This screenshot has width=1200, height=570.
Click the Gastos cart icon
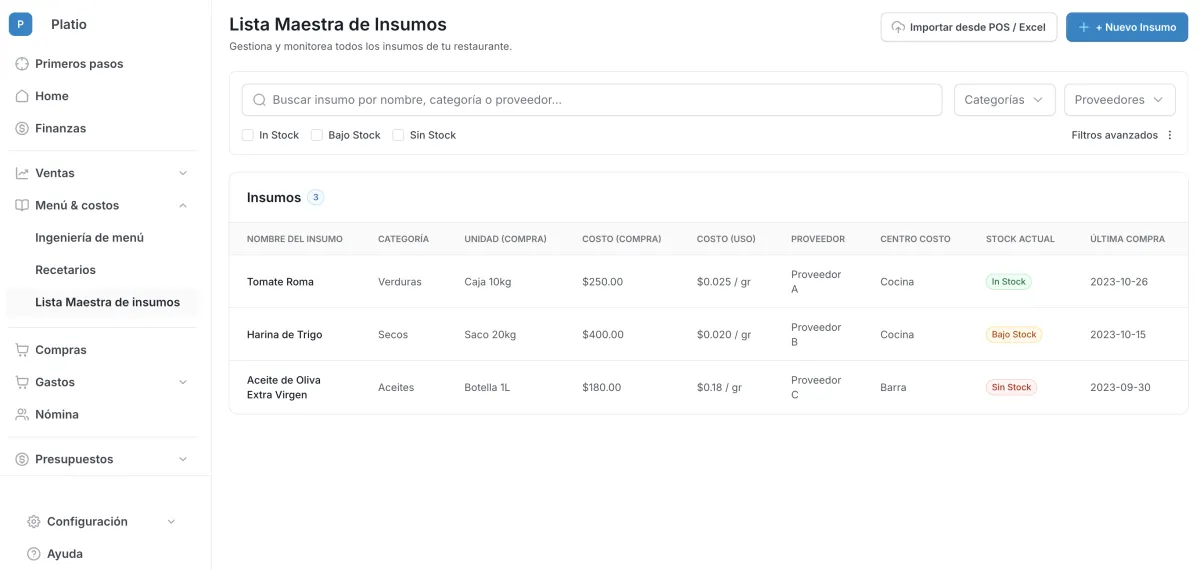click(x=22, y=382)
